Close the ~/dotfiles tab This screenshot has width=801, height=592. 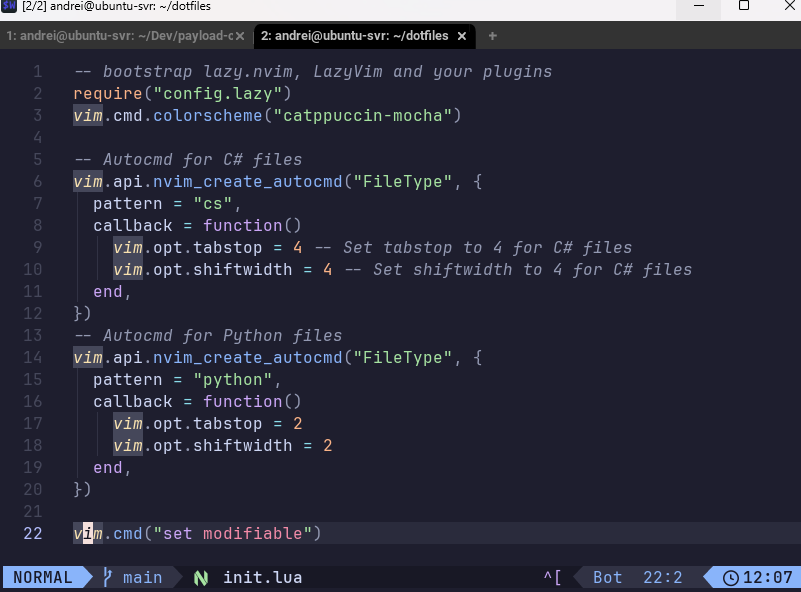[461, 36]
